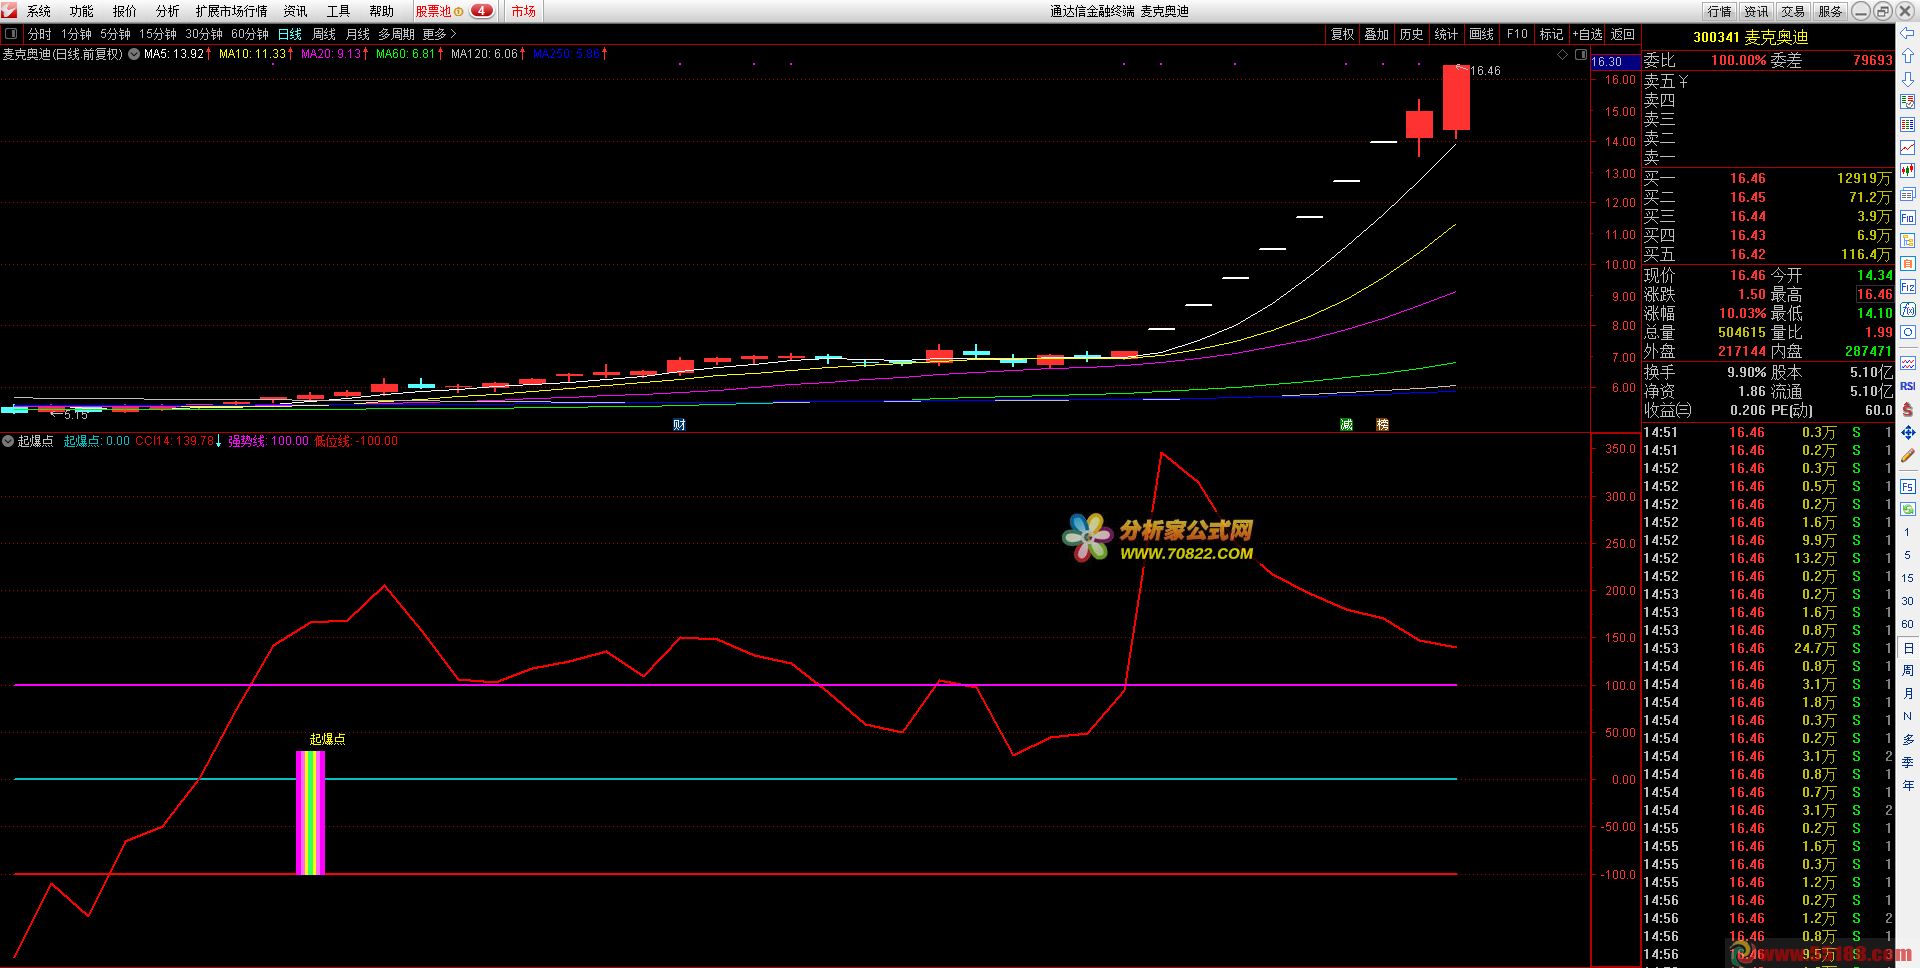The width and height of the screenshot is (1920, 968).
Task: Click the red 低位线 -100.00 label
Action: (356, 441)
